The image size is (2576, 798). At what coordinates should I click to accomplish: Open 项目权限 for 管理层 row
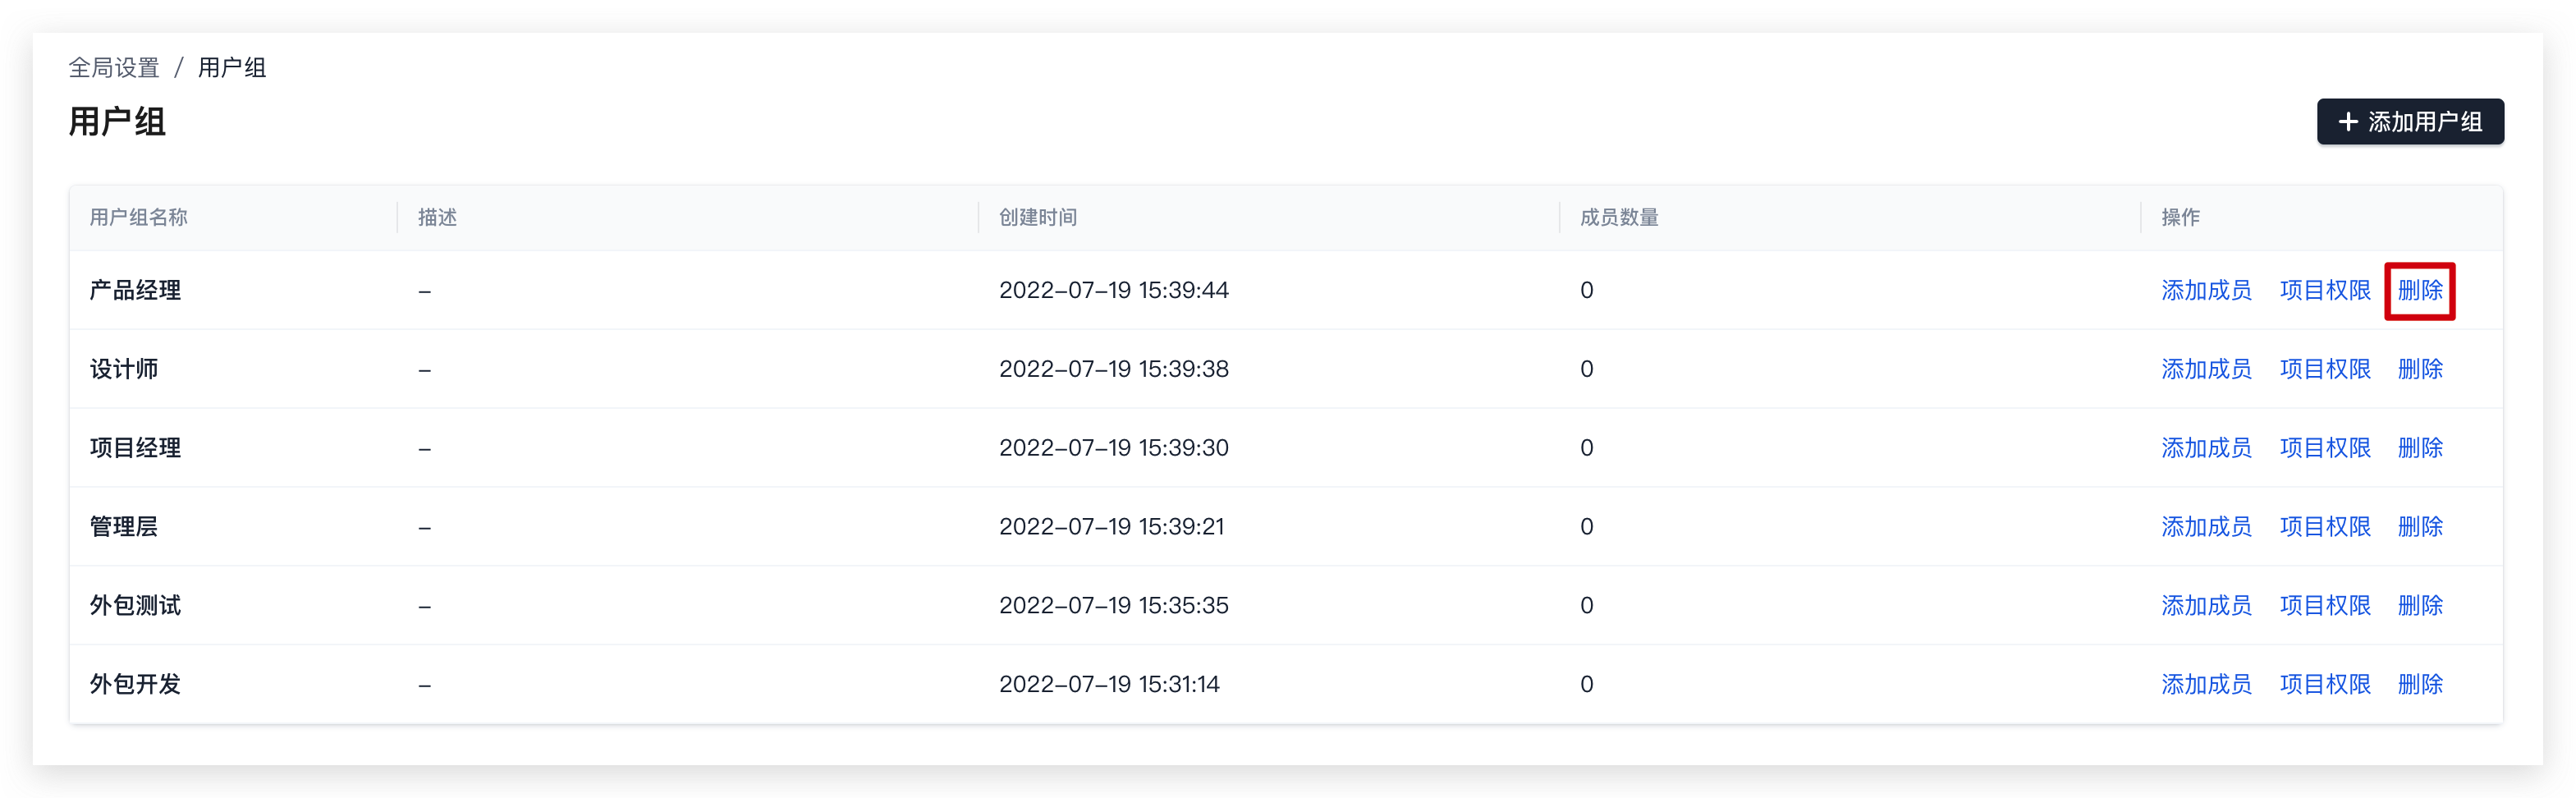(2325, 527)
